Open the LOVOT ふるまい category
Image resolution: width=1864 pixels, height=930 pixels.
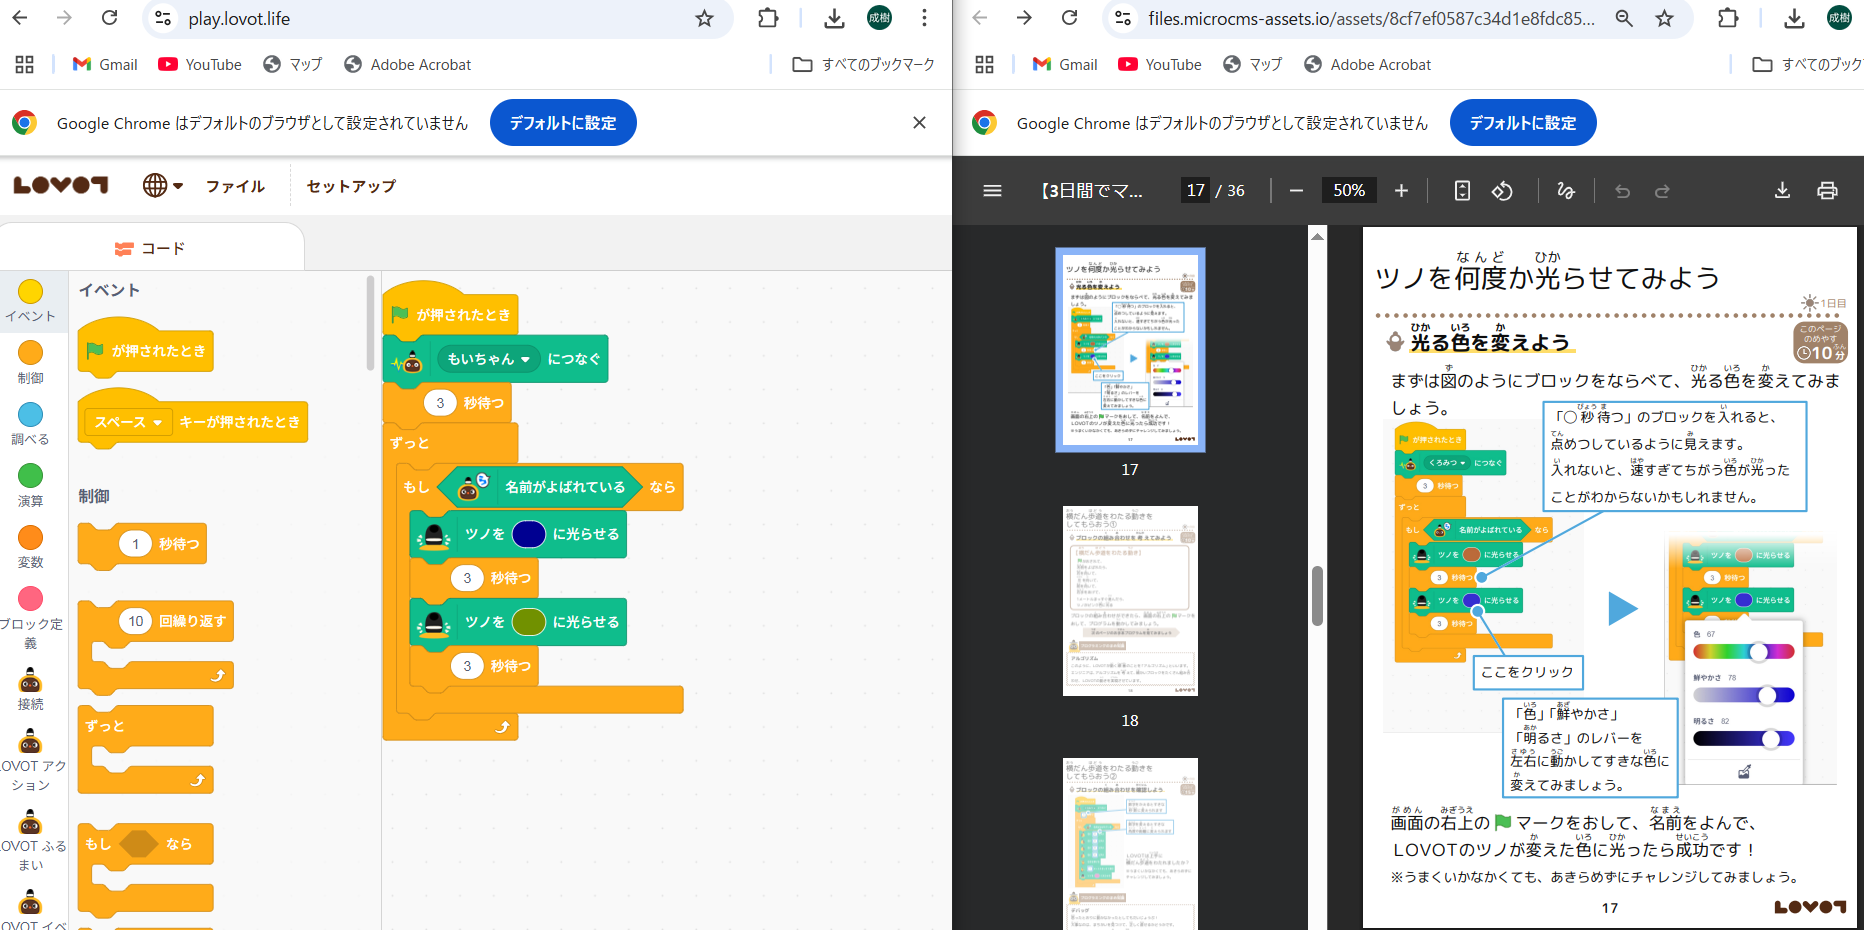31,841
